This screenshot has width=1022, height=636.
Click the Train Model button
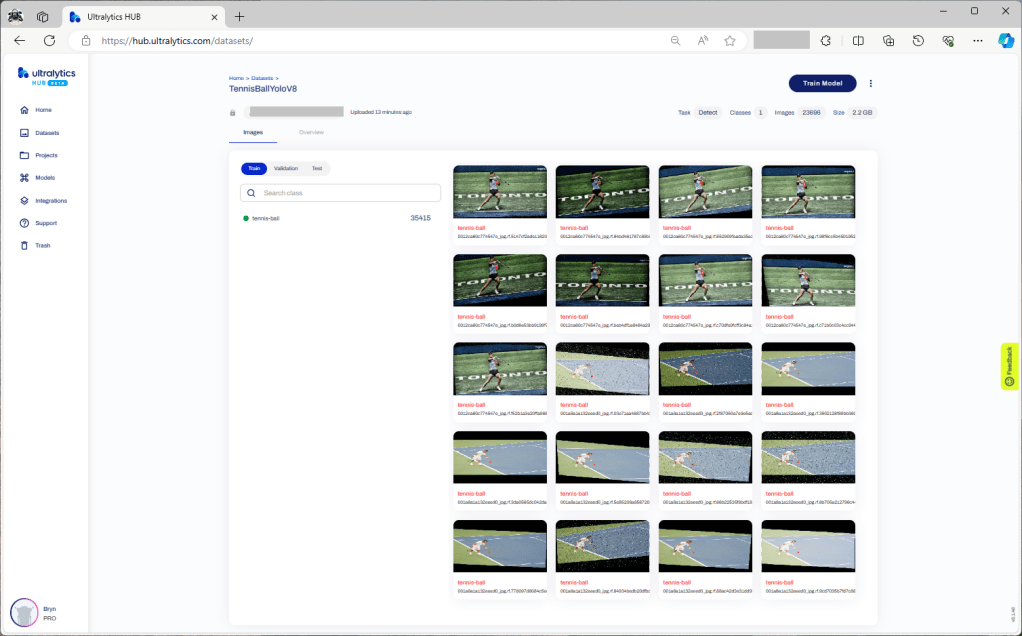822,83
